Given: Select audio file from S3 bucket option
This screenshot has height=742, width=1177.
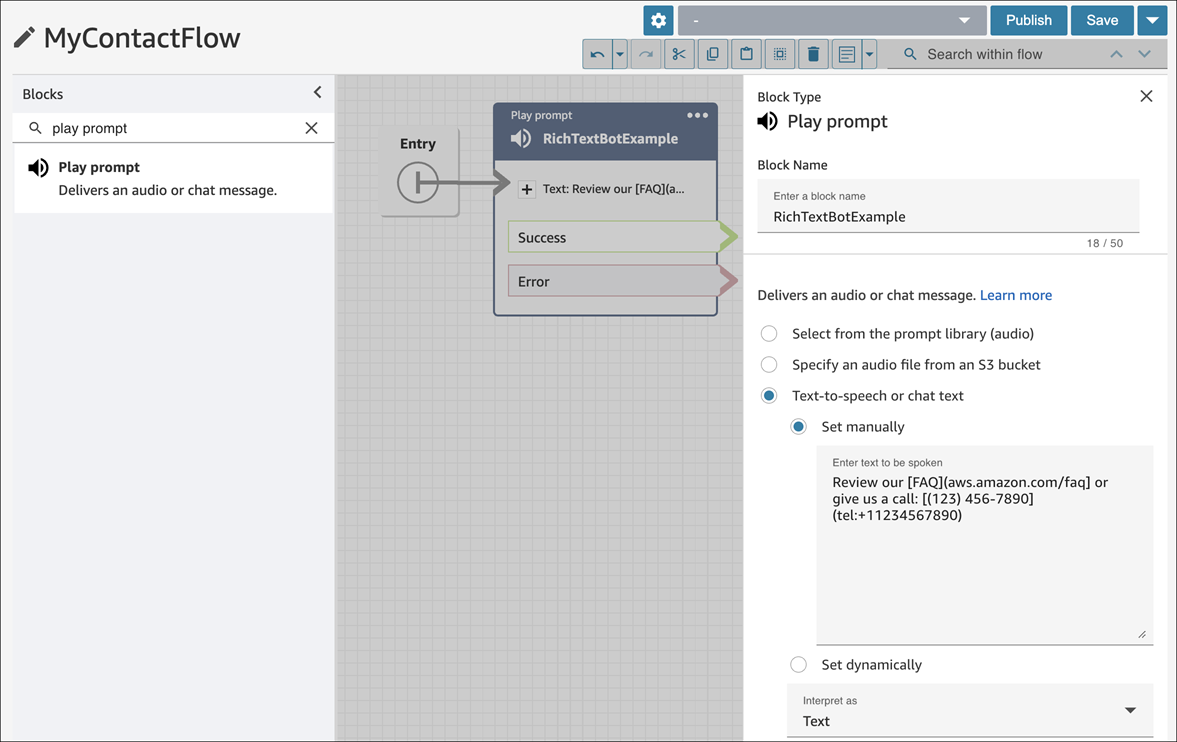Looking at the screenshot, I should 769,364.
